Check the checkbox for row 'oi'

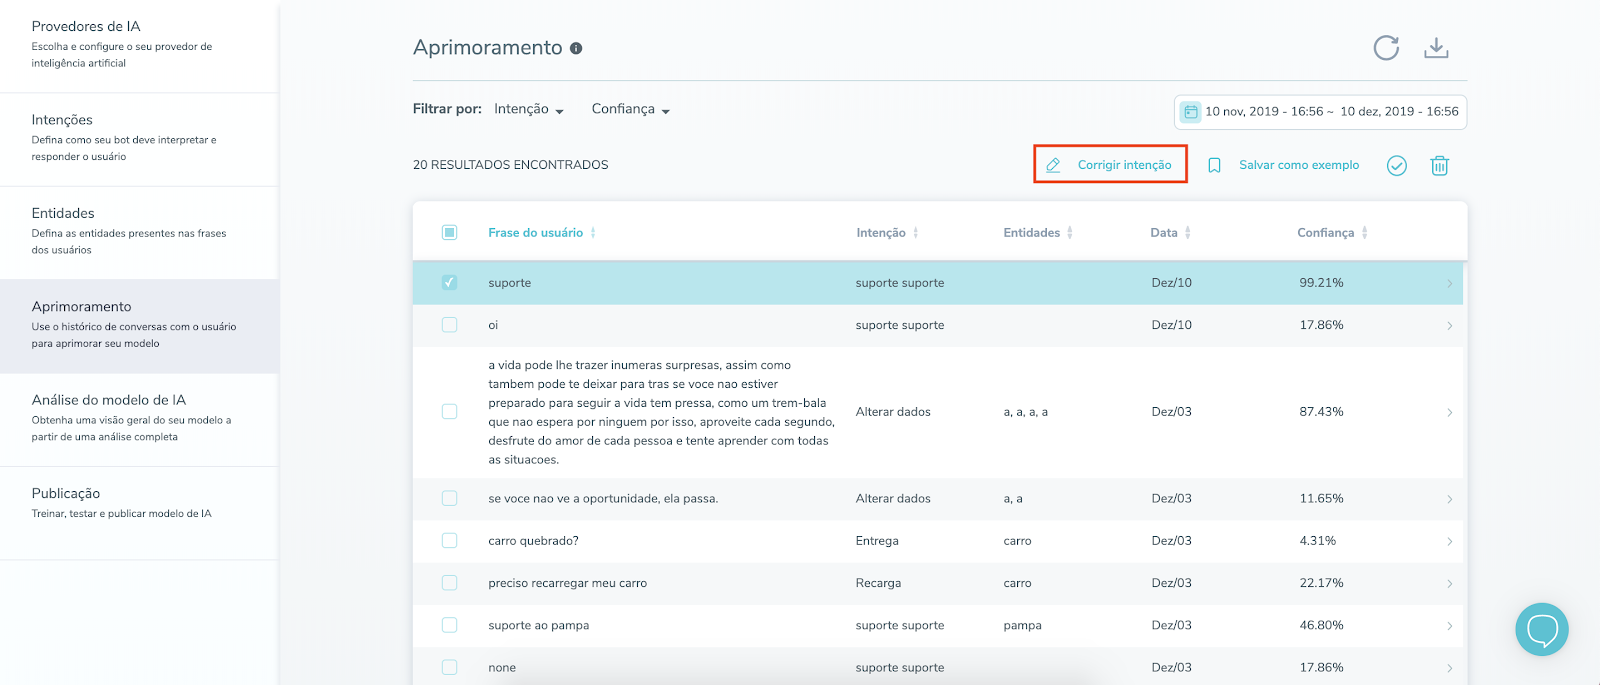(x=449, y=325)
